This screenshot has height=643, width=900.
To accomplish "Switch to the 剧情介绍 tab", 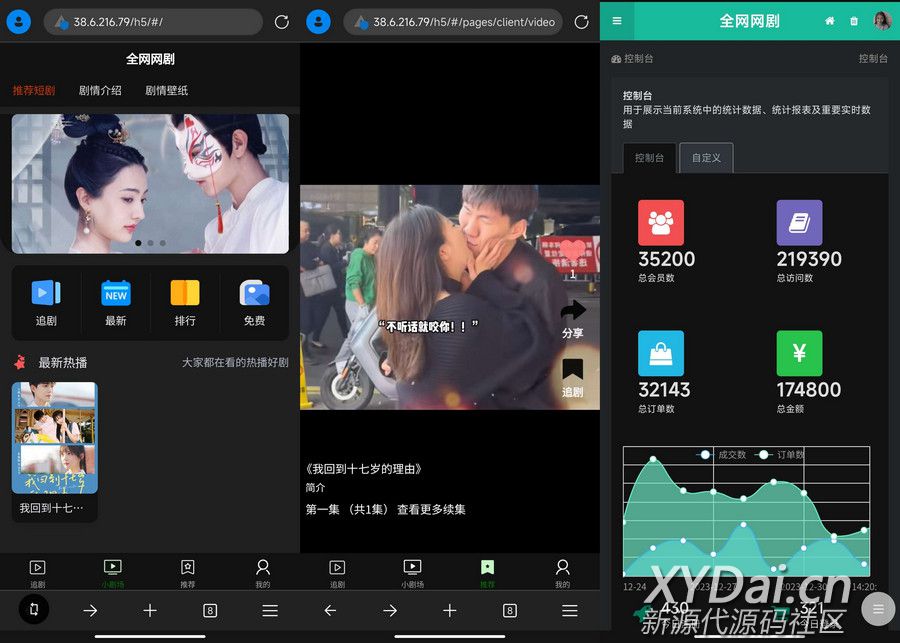I will click(x=100, y=90).
